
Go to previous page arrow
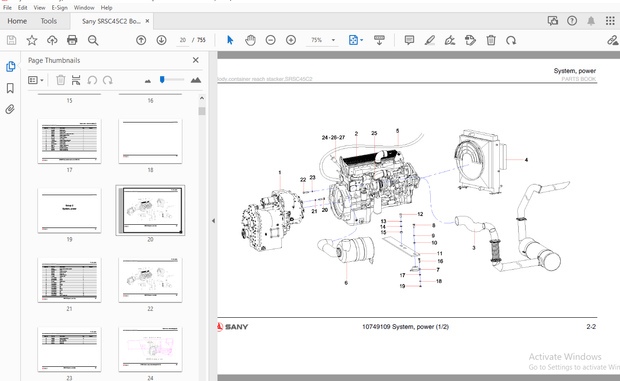click(141, 40)
